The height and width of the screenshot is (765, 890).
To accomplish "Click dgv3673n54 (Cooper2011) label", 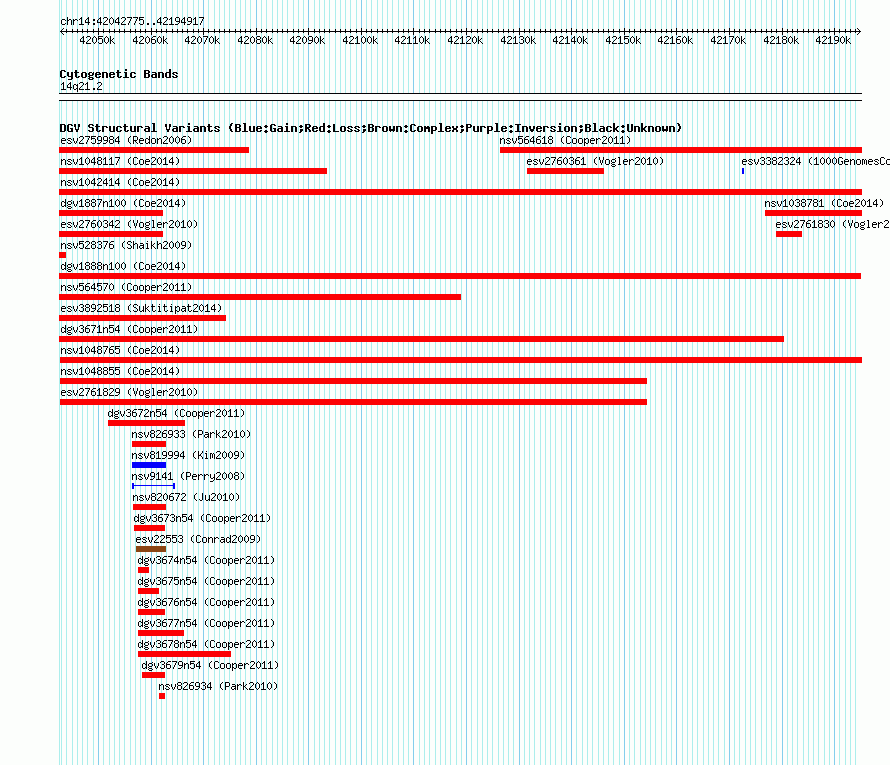I will pyautogui.click(x=202, y=518).
